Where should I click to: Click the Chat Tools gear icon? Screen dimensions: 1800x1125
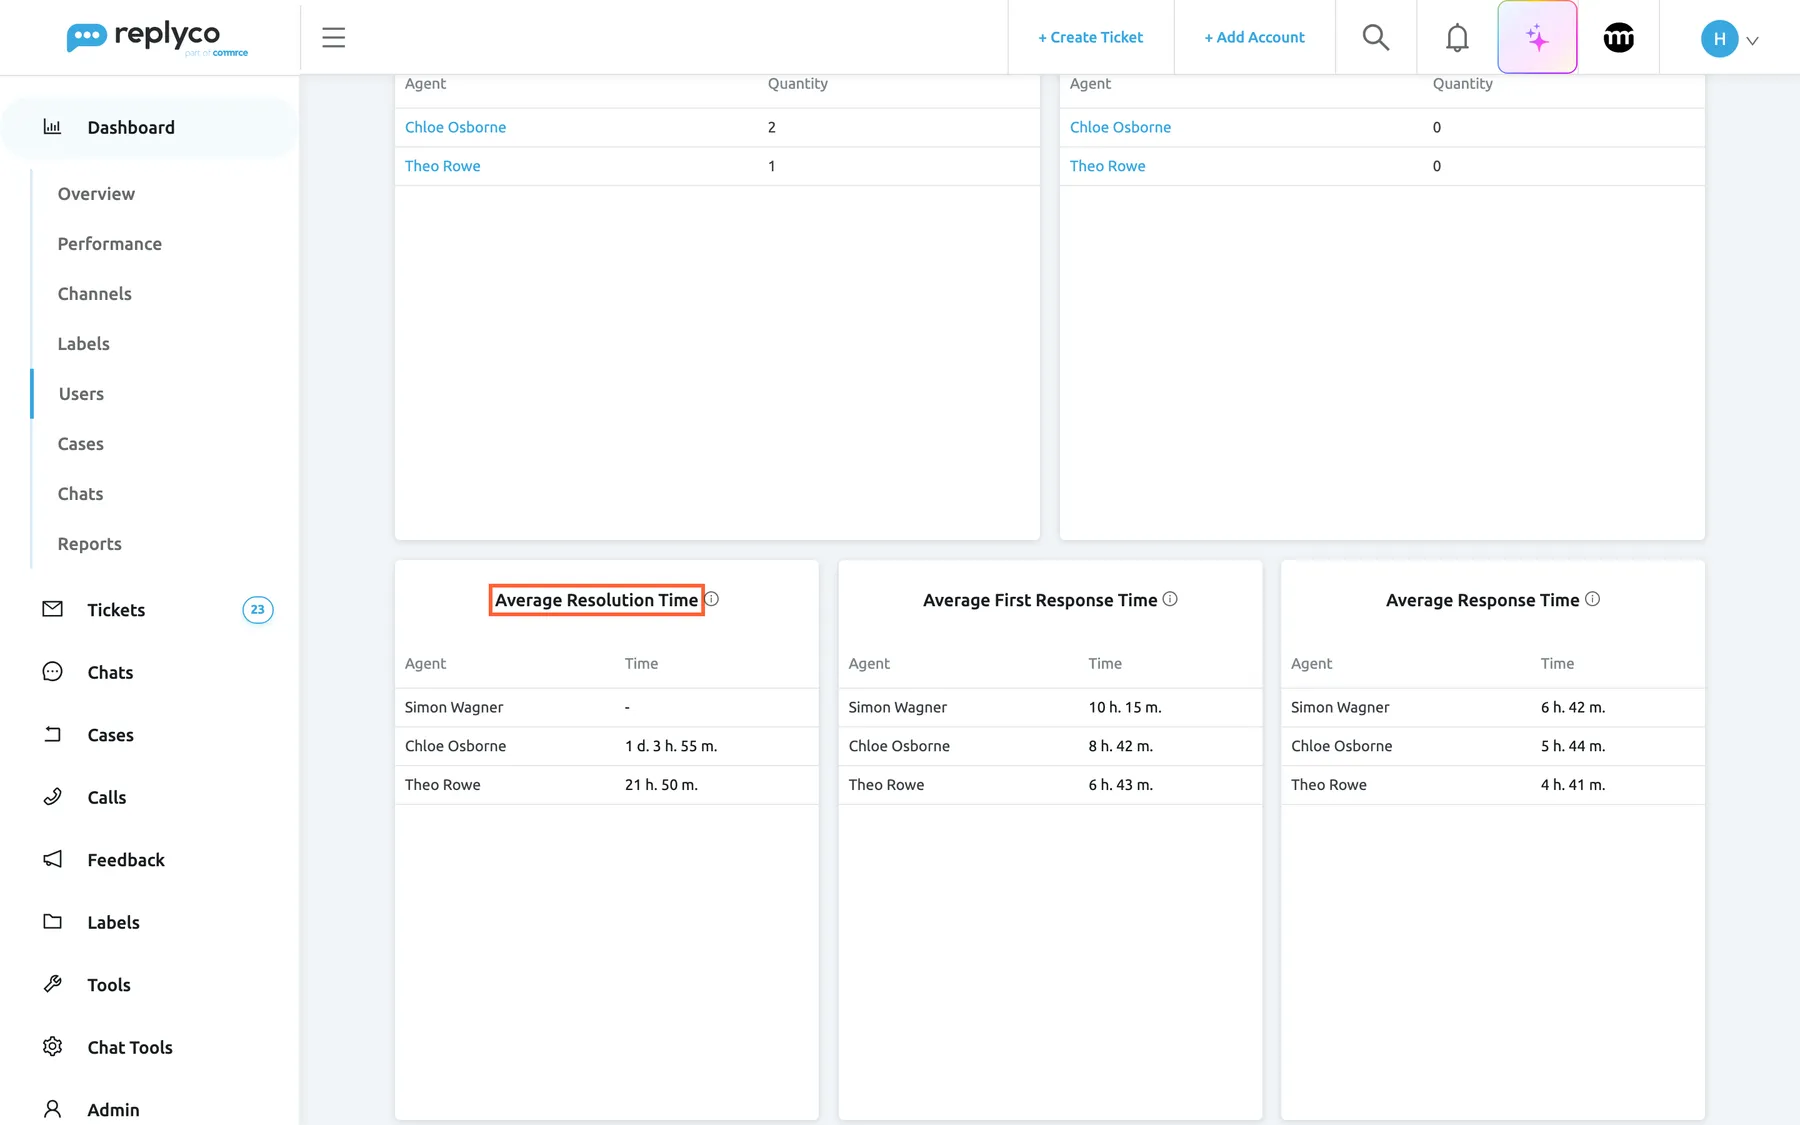point(52,1046)
